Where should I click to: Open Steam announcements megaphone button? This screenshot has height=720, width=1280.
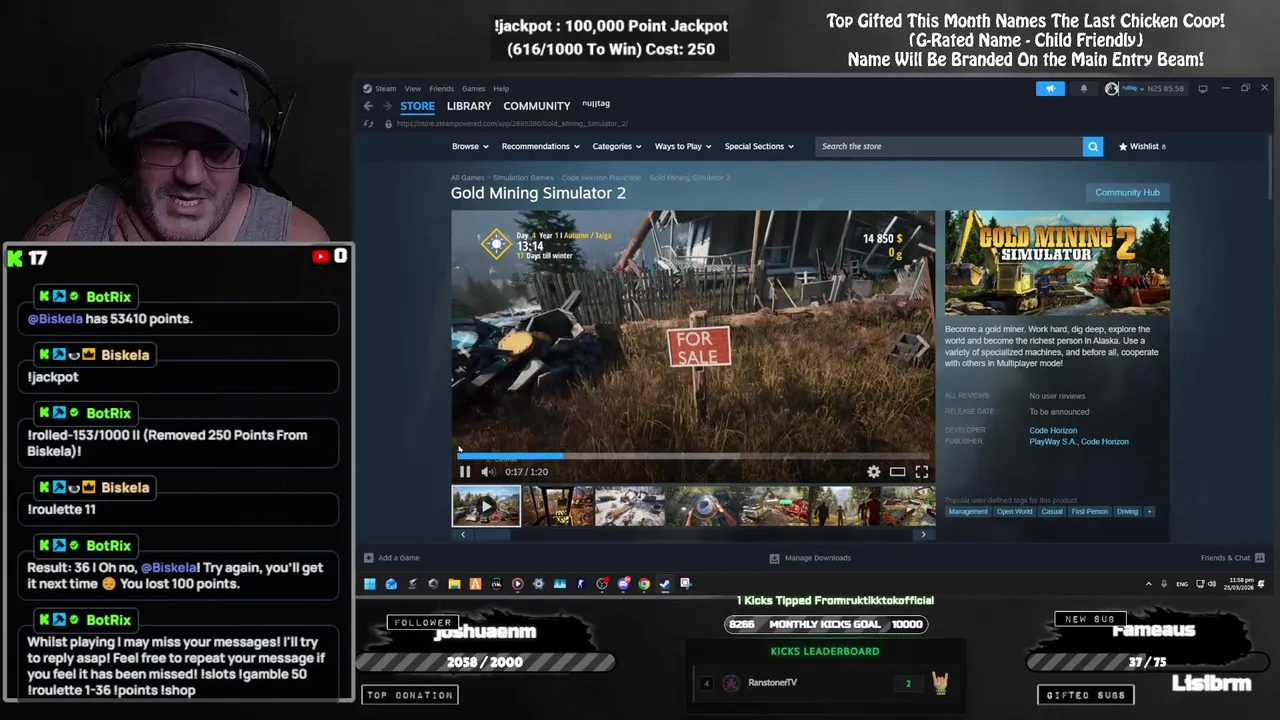[1050, 88]
